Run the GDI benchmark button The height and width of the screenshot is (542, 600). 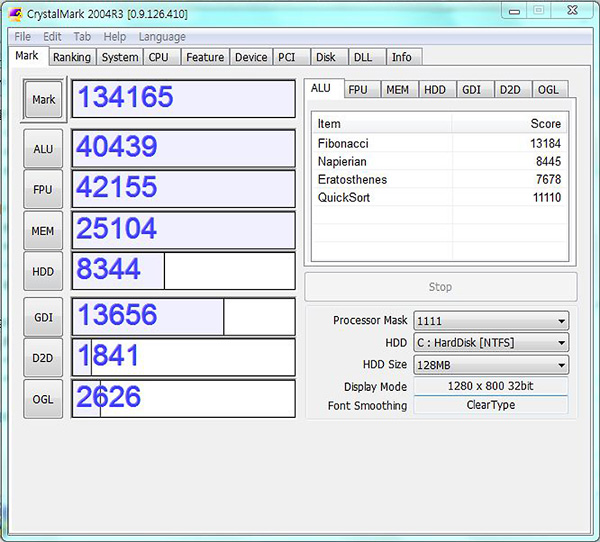[x=43, y=317]
